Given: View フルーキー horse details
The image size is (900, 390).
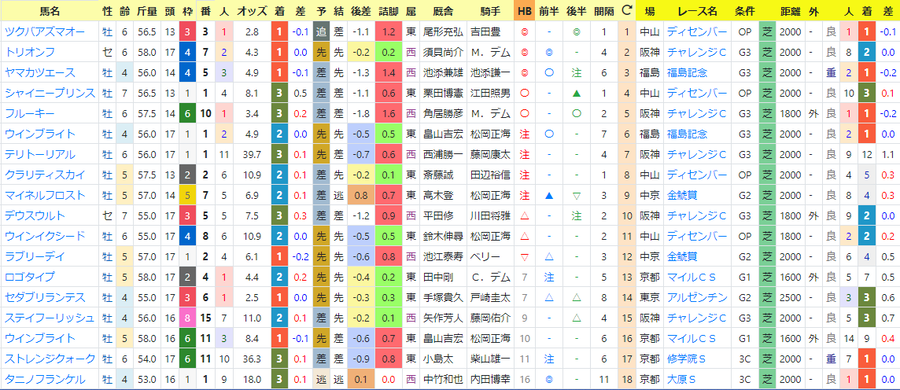Looking at the screenshot, I should (x=30, y=113).
